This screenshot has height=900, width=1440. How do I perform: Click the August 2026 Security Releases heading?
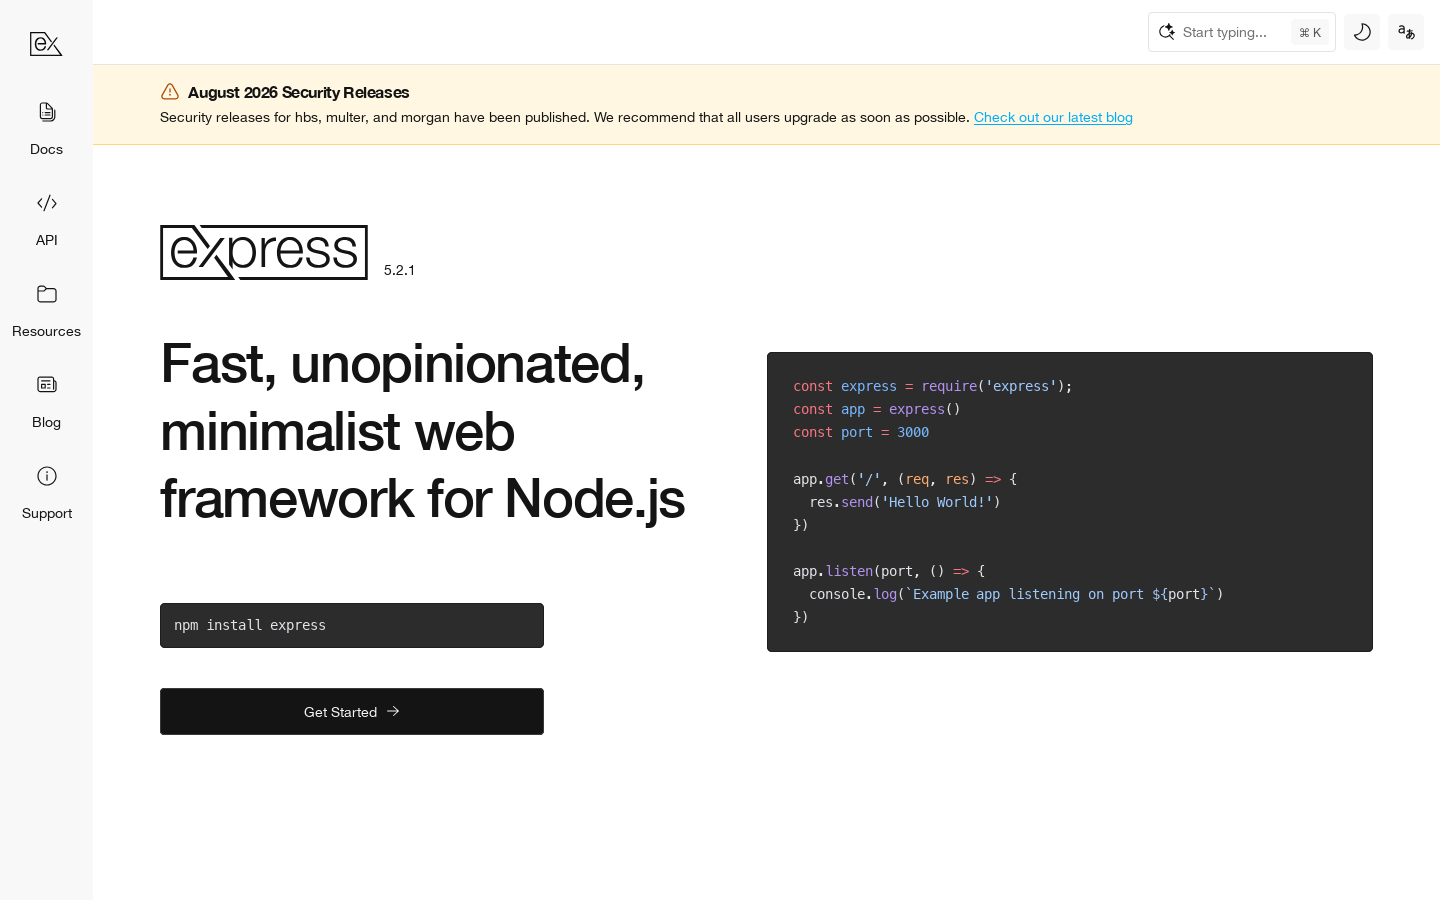299,92
